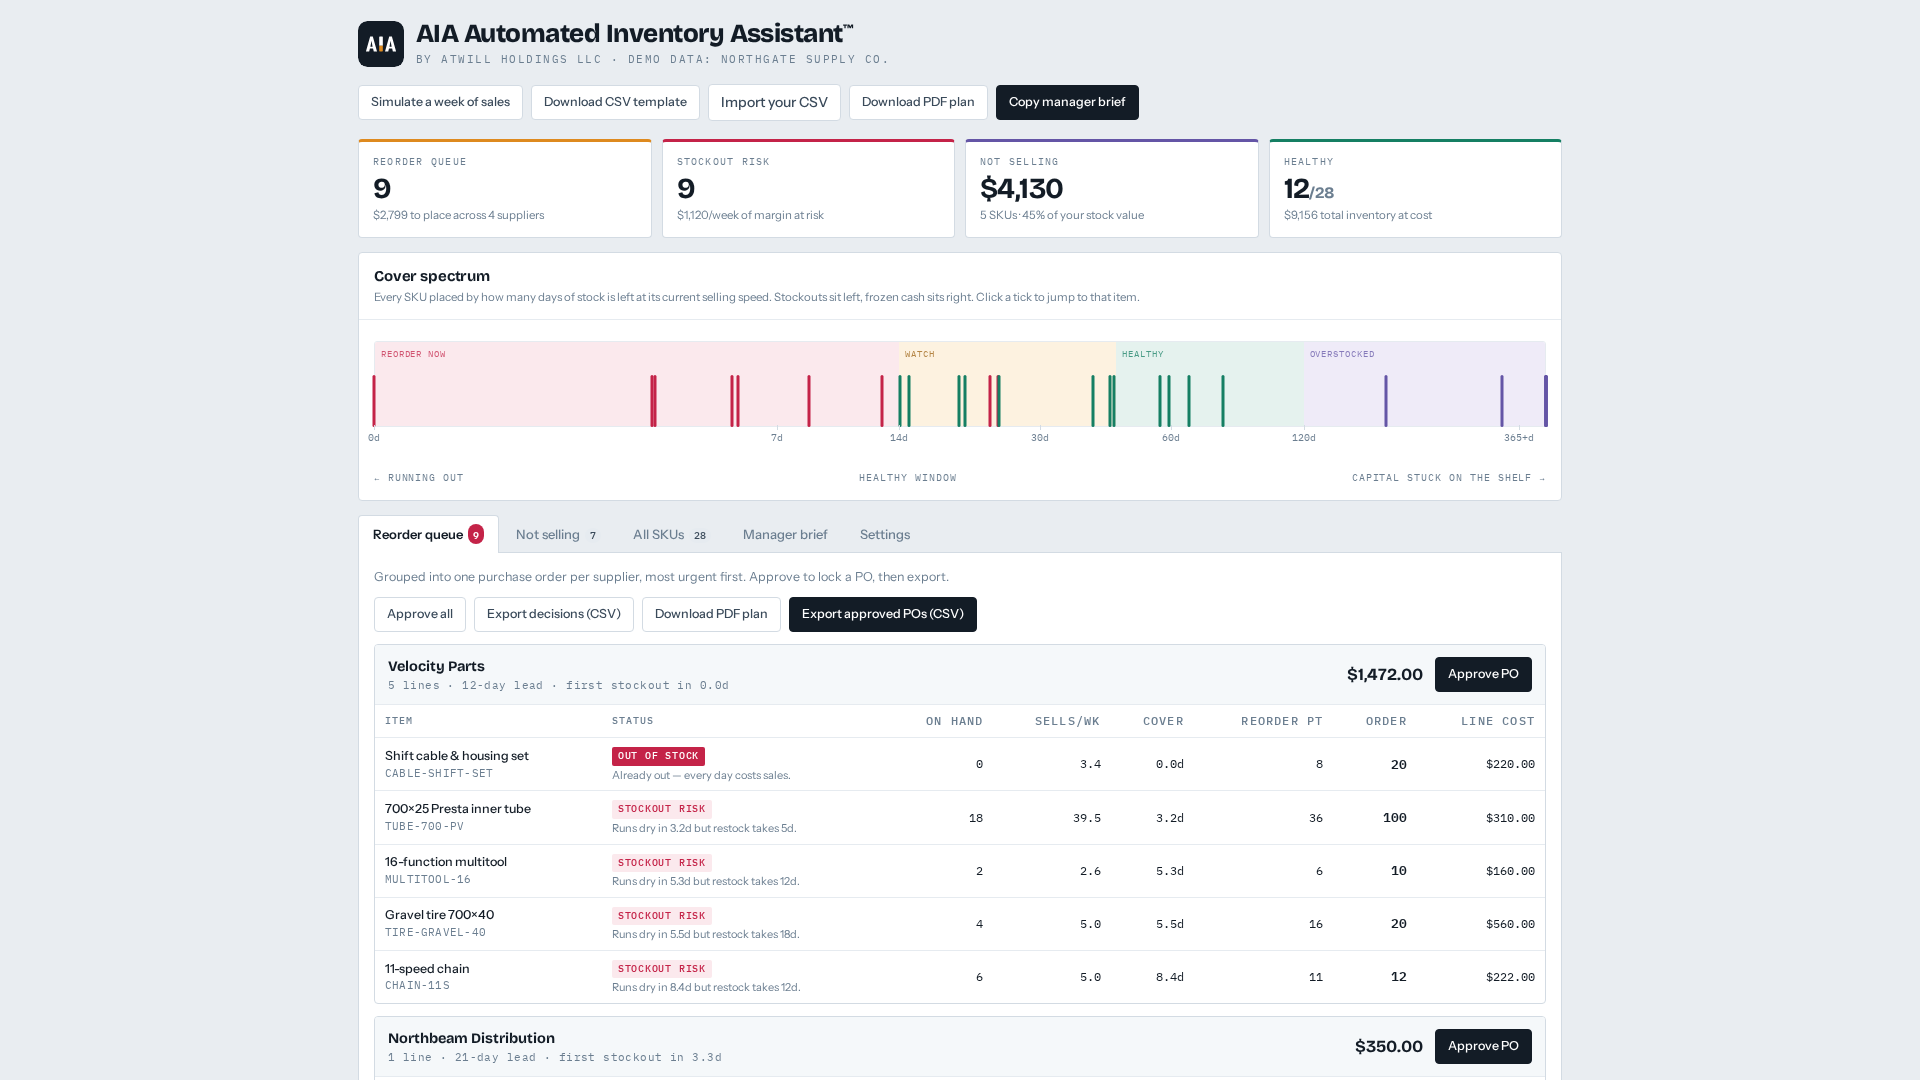1920x1080 pixels.
Task: Click the AIA logo icon
Action: coord(381,44)
